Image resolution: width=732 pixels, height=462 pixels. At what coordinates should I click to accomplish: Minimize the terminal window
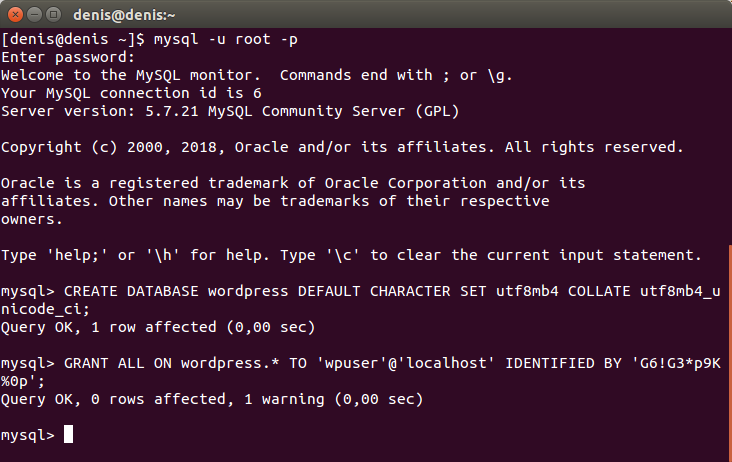pyautogui.click(x=35, y=15)
